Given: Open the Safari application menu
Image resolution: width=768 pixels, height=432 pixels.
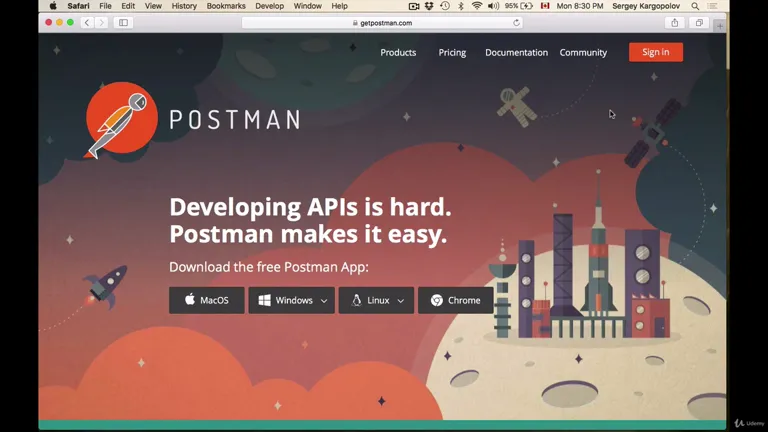Looking at the screenshot, I should [x=78, y=6].
